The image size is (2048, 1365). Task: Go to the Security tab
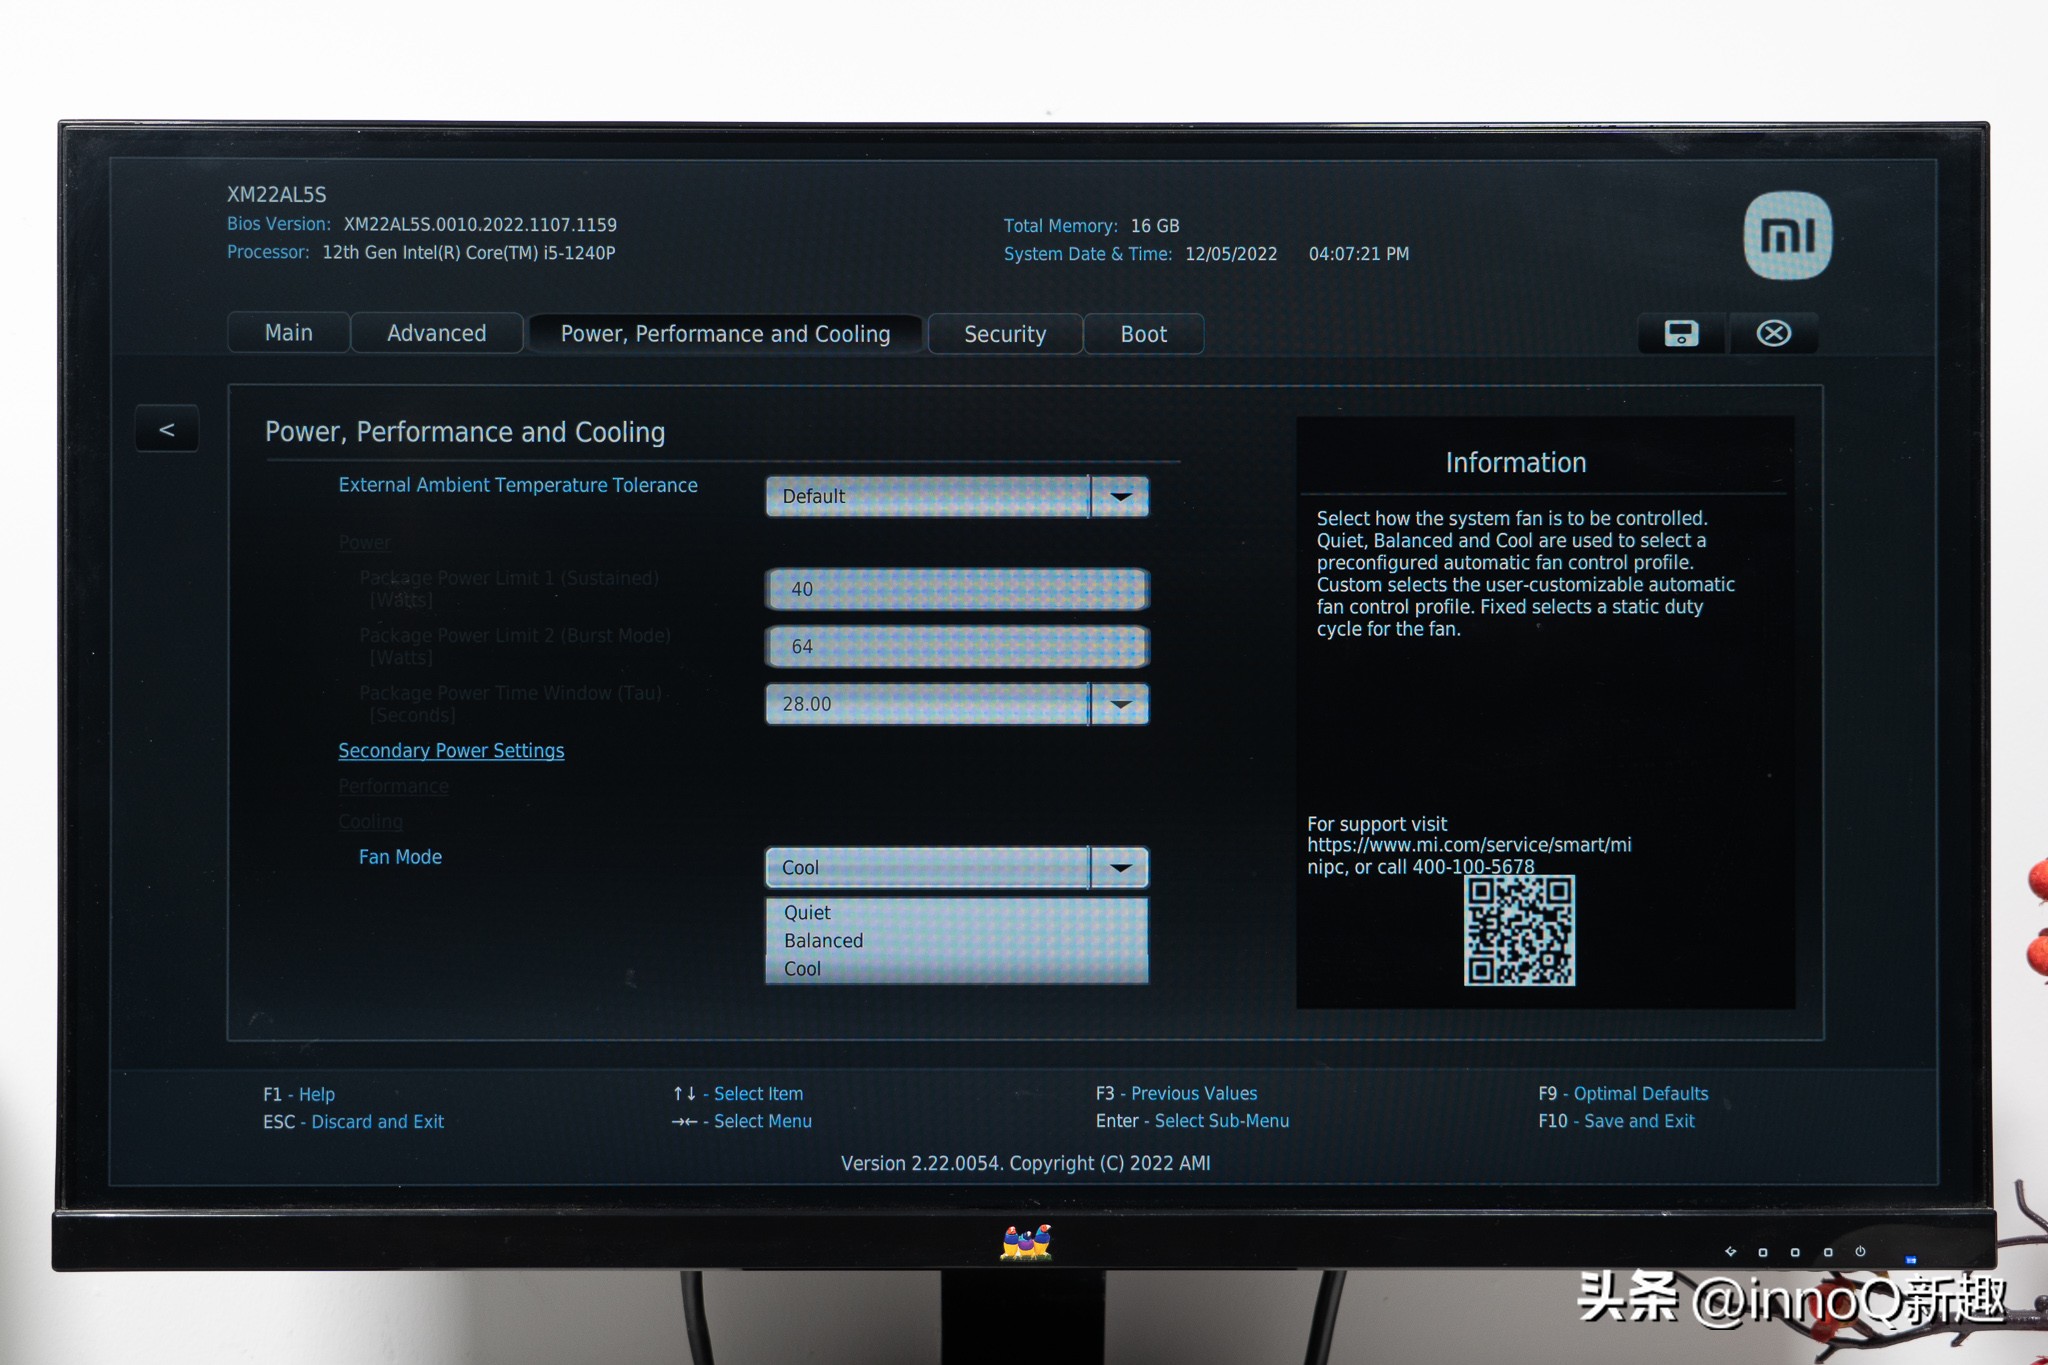1005,334
